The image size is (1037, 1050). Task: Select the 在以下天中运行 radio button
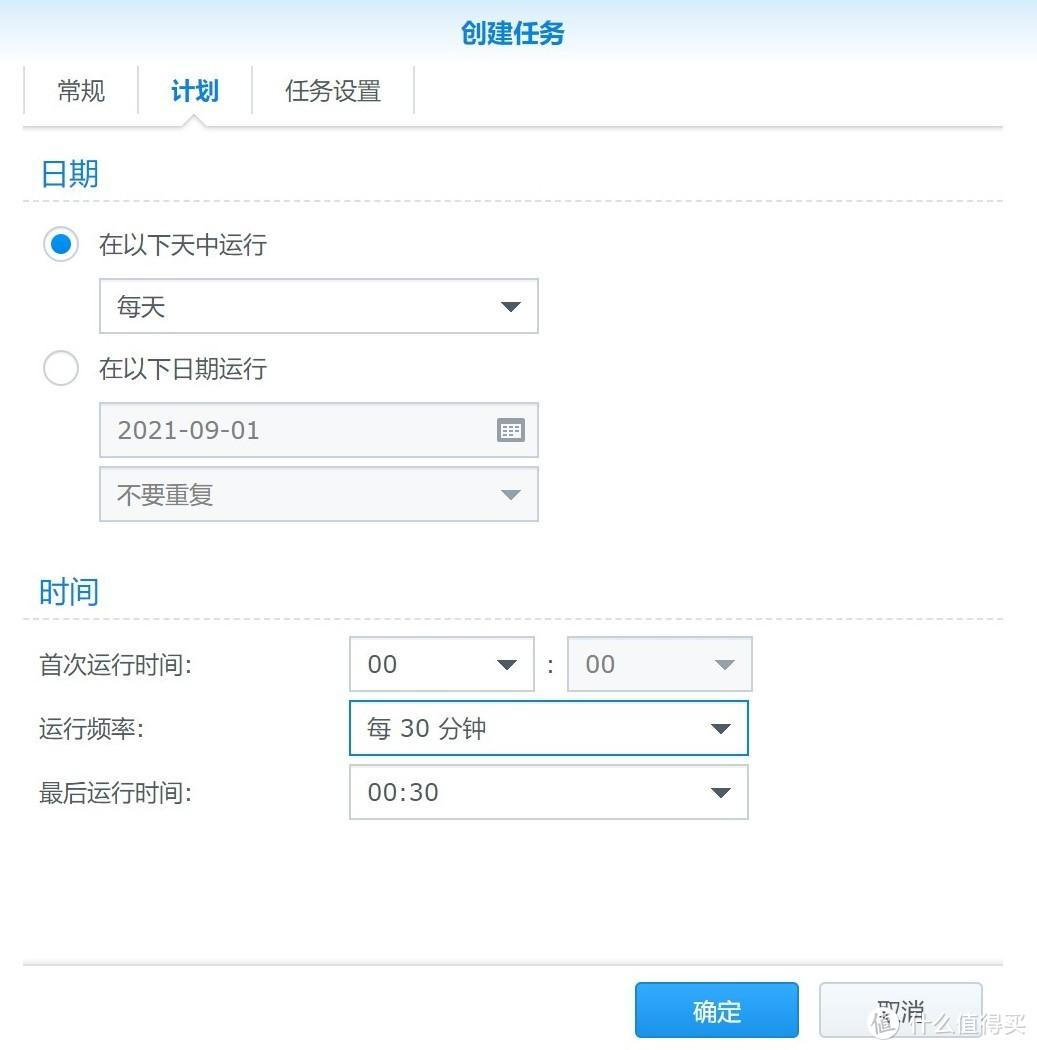[x=61, y=245]
